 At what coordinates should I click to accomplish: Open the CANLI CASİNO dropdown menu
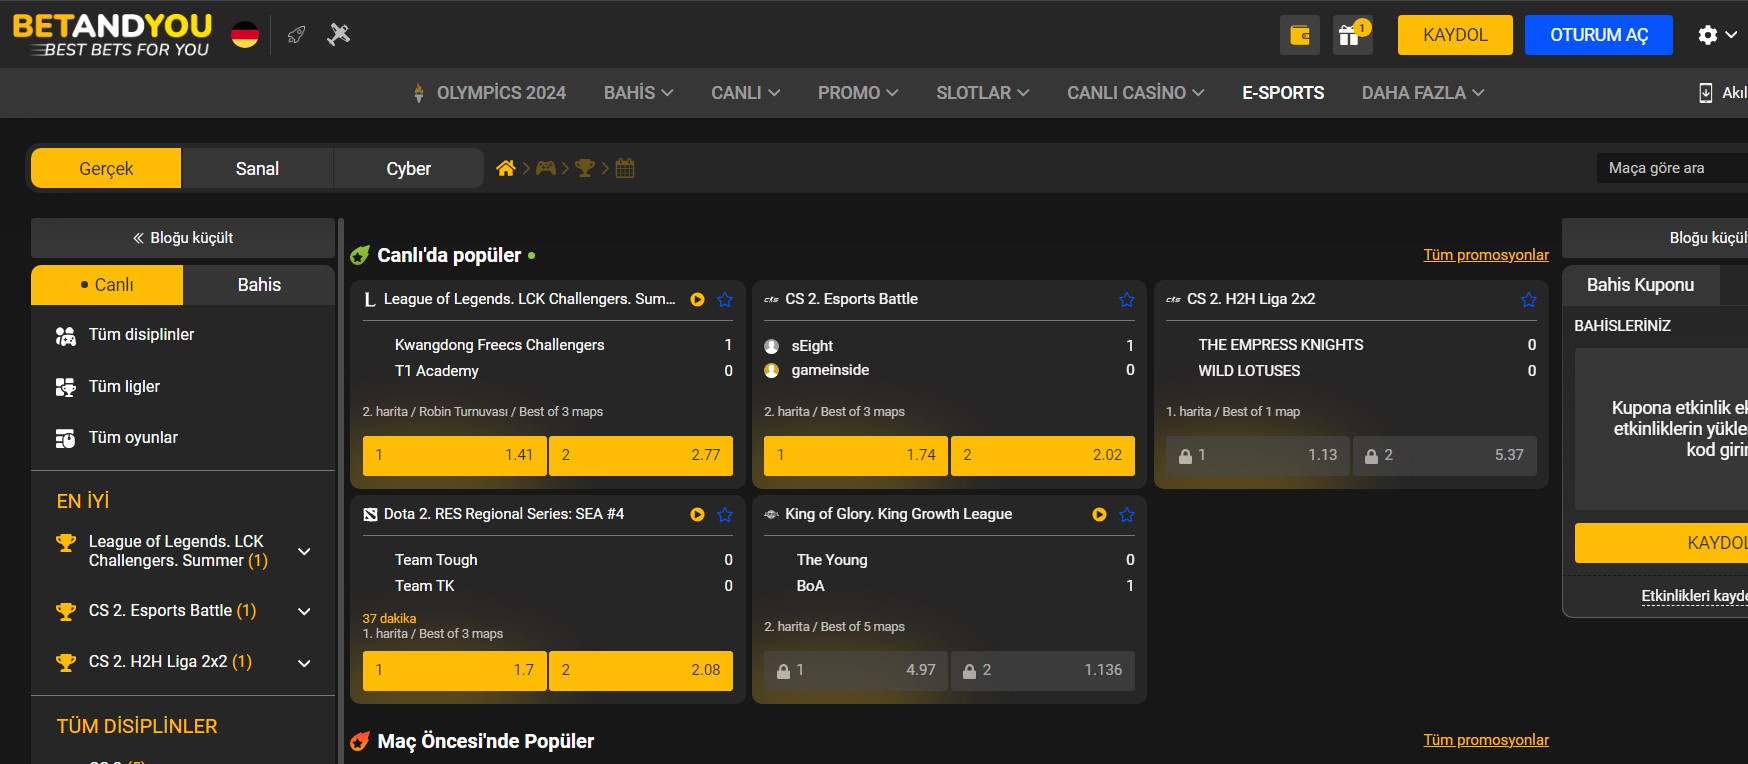[x=1135, y=93]
